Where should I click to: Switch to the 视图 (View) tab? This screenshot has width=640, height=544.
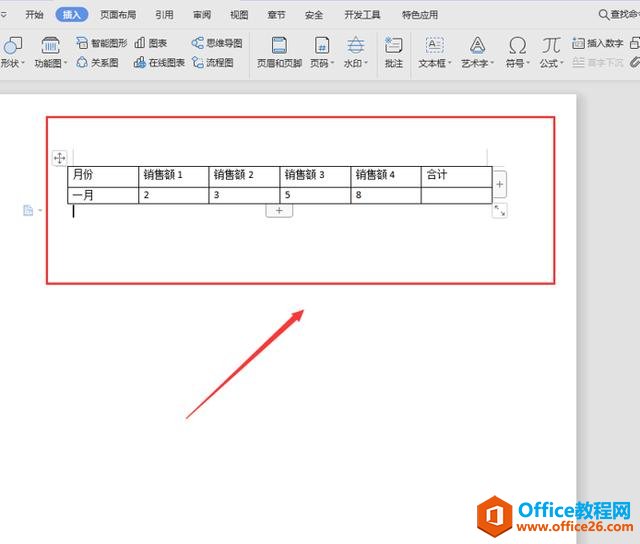point(239,15)
